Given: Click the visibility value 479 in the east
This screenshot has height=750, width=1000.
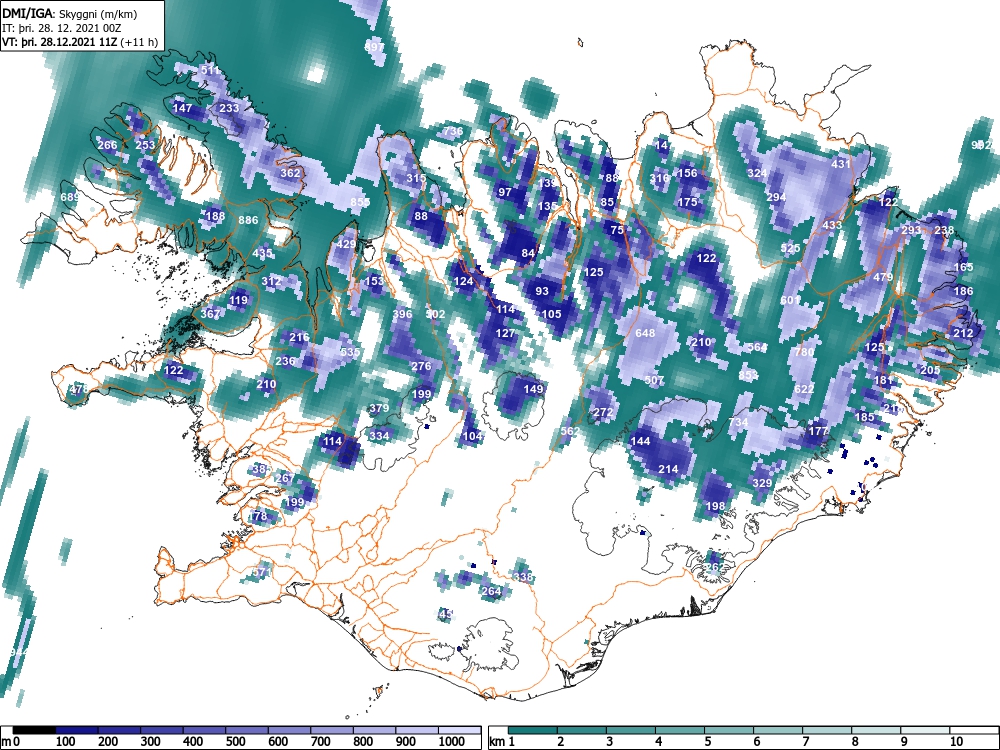Looking at the screenshot, I should pos(883,277).
